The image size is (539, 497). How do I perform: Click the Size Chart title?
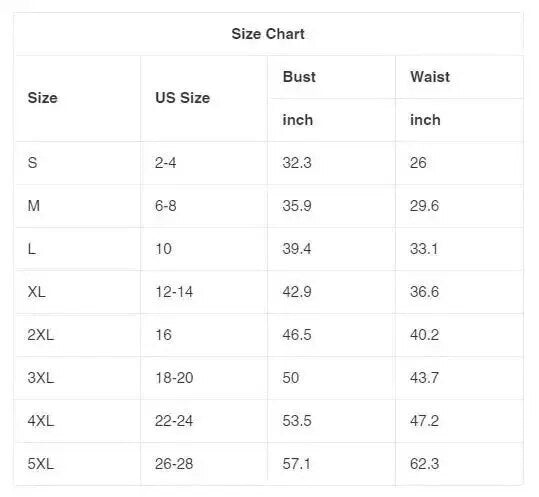pos(268,34)
